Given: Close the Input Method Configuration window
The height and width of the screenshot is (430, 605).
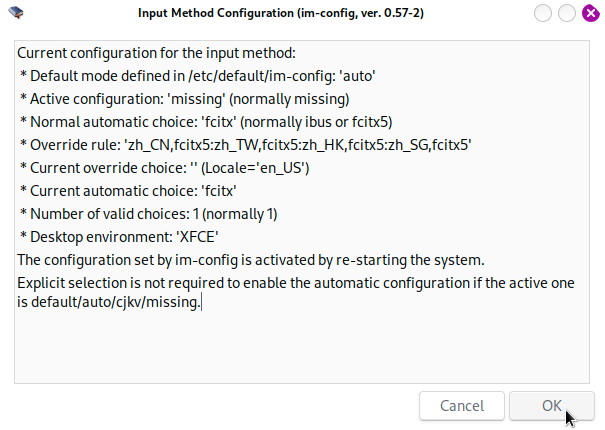Looking at the screenshot, I should point(591,13).
